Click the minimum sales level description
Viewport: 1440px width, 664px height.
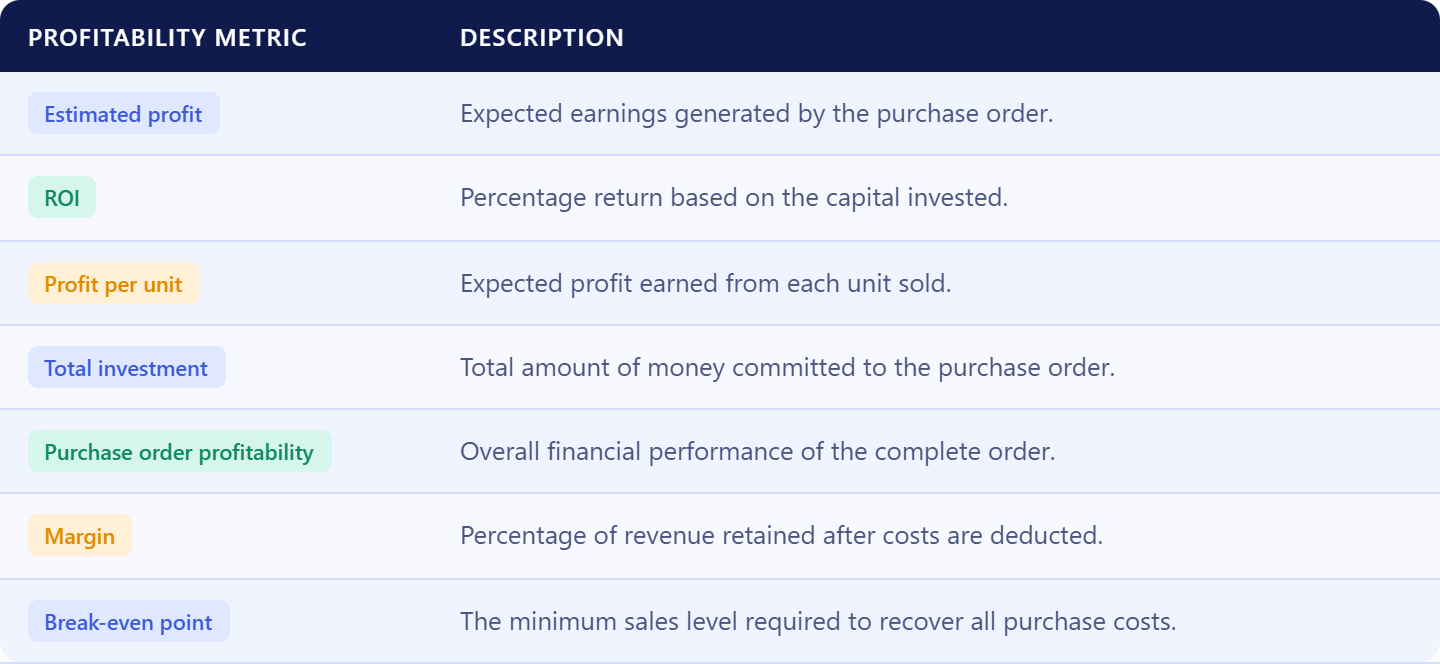pyautogui.click(x=818, y=622)
